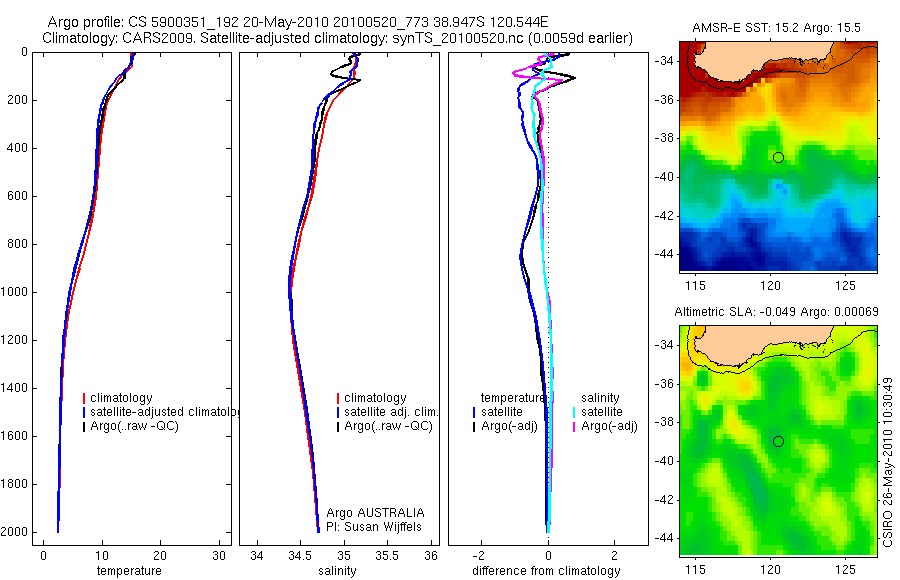Click blue satellite temperature marker in difference legend
The image size is (900, 580).
(x=474, y=412)
